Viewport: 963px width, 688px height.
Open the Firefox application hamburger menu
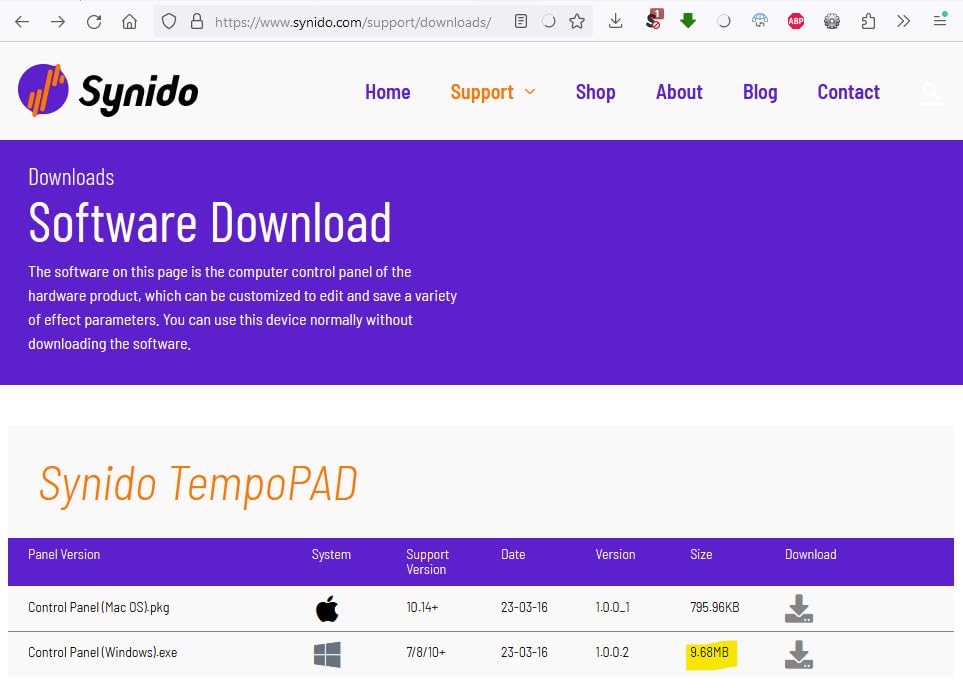[939, 21]
